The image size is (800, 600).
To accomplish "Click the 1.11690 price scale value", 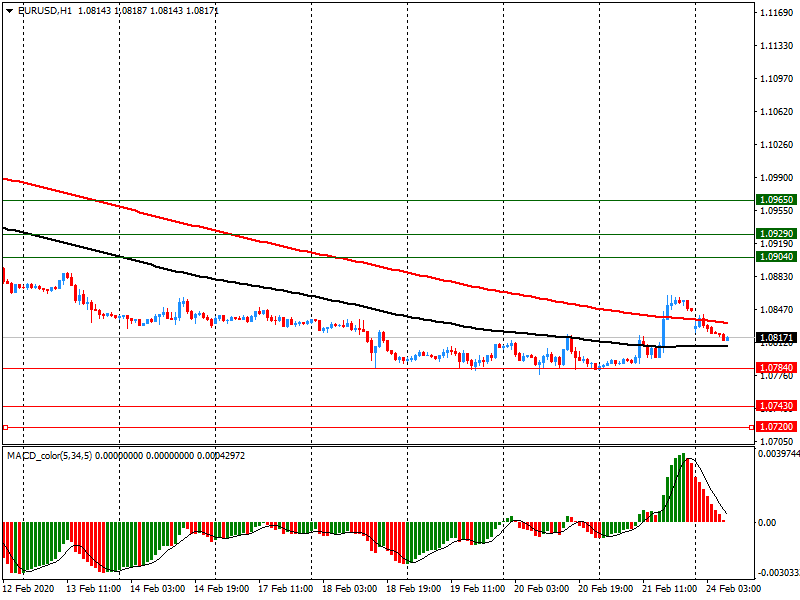I will click(777, 13).
